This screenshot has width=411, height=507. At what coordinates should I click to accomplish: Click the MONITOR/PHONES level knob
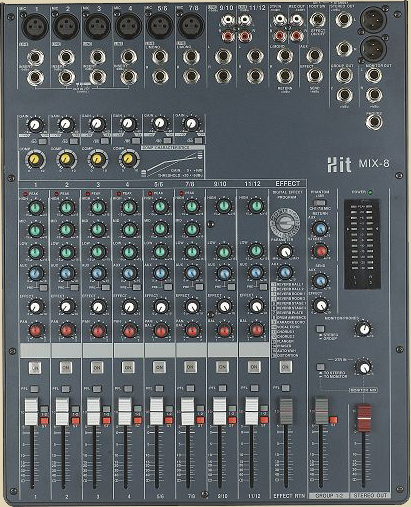(364, 329)
